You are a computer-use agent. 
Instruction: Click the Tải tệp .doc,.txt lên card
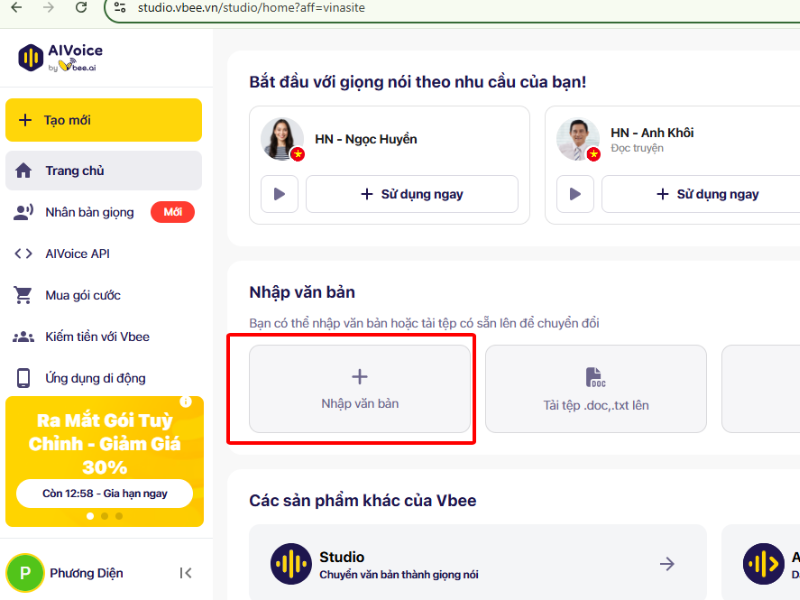tap(596, 389)
